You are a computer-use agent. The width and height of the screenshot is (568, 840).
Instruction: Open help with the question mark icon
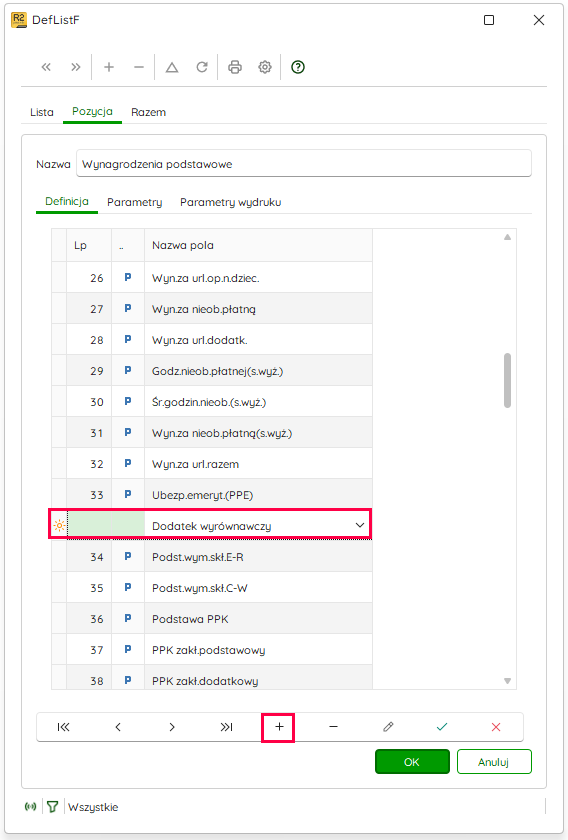tap(298, 67)
